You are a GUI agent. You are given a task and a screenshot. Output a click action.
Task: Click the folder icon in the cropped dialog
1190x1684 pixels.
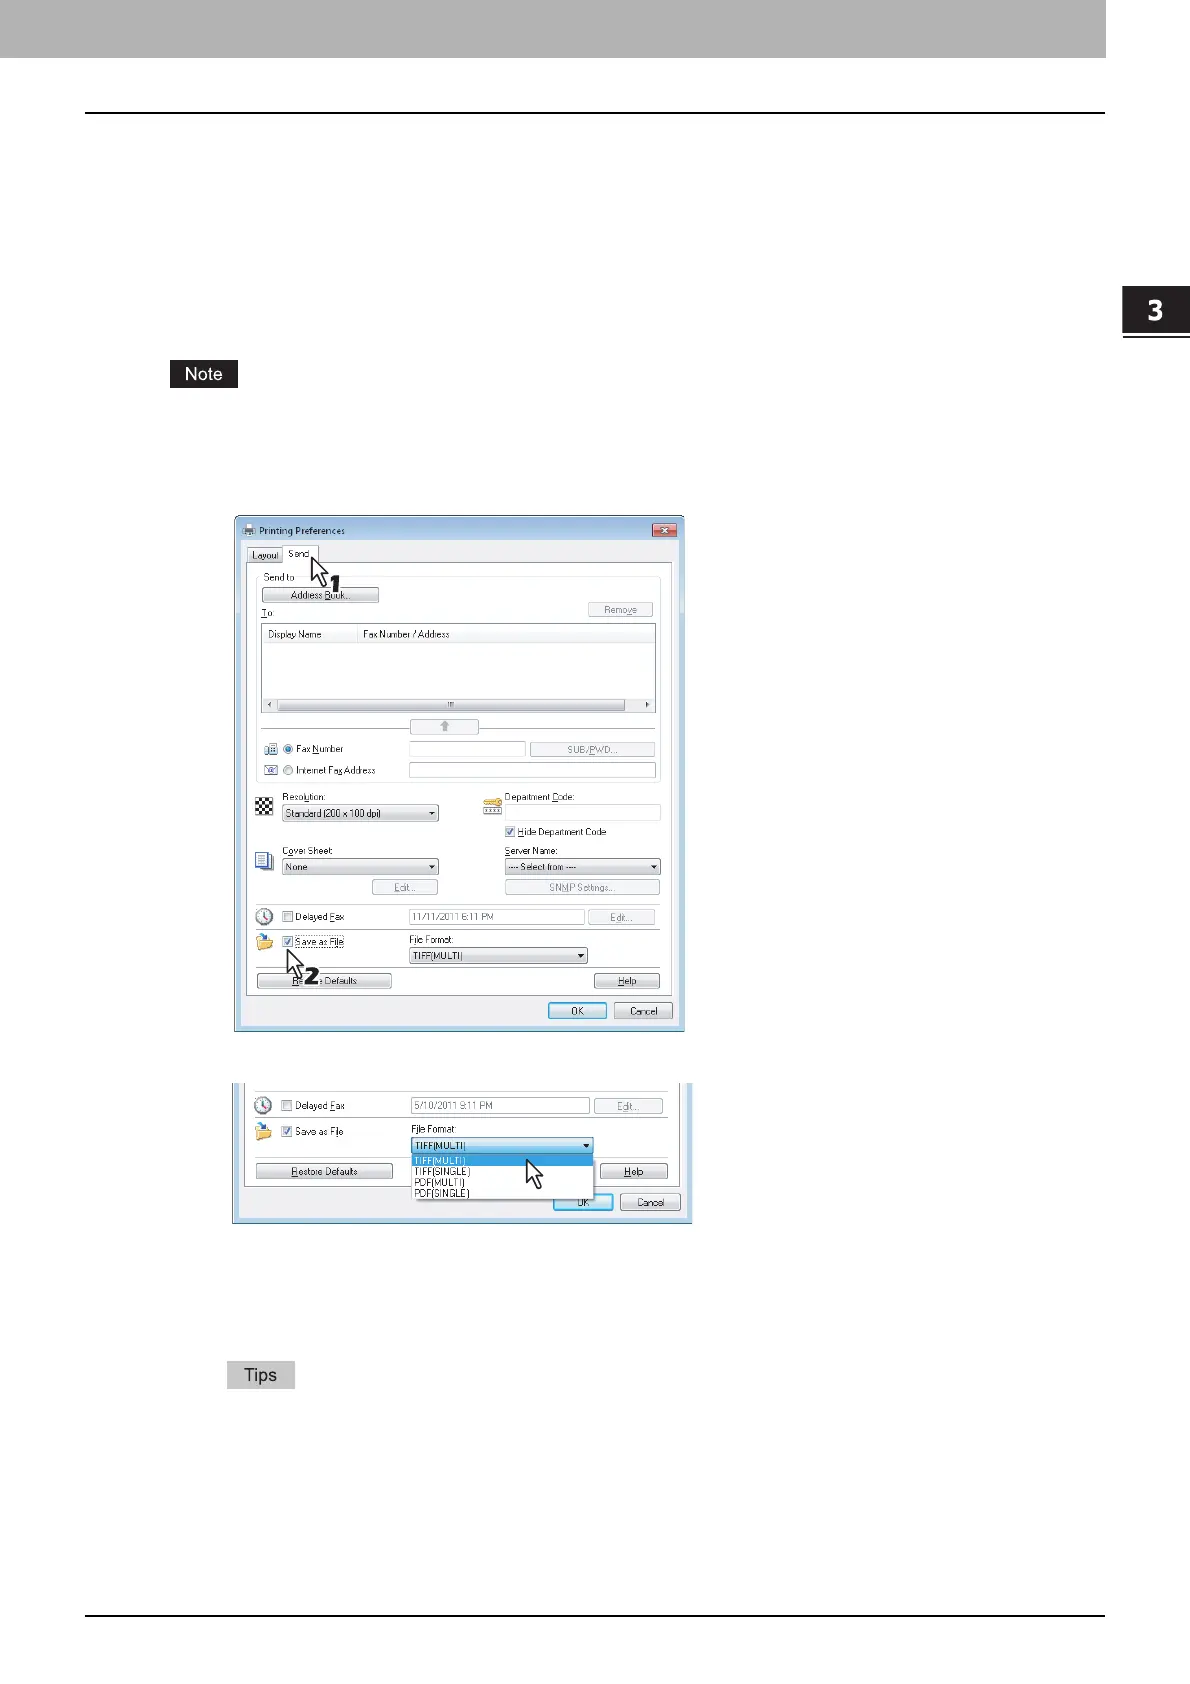pyautogui.click(x=264, y=1131)
